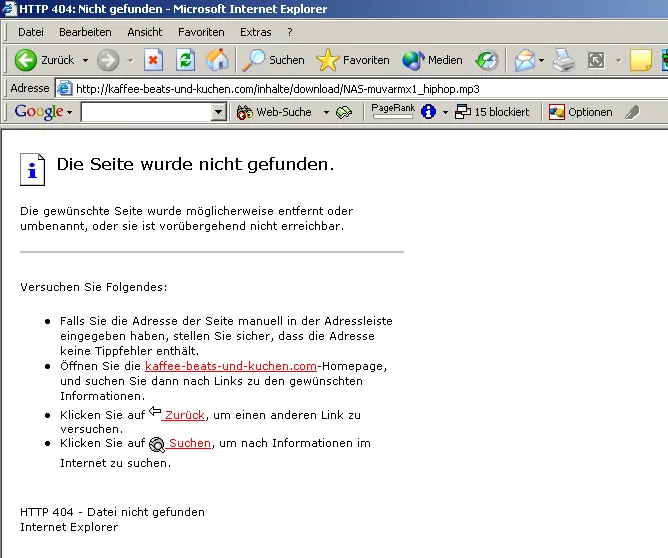The image size is (668, 558).
Task: Print the page with the printer icon
Action: [564, 60]
